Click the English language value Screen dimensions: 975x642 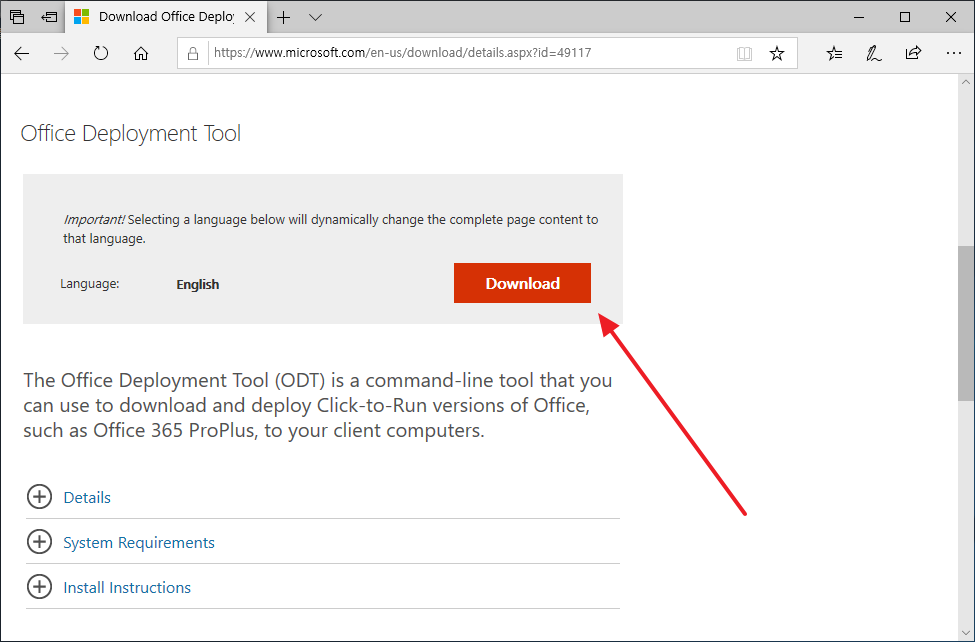point(198,284)
